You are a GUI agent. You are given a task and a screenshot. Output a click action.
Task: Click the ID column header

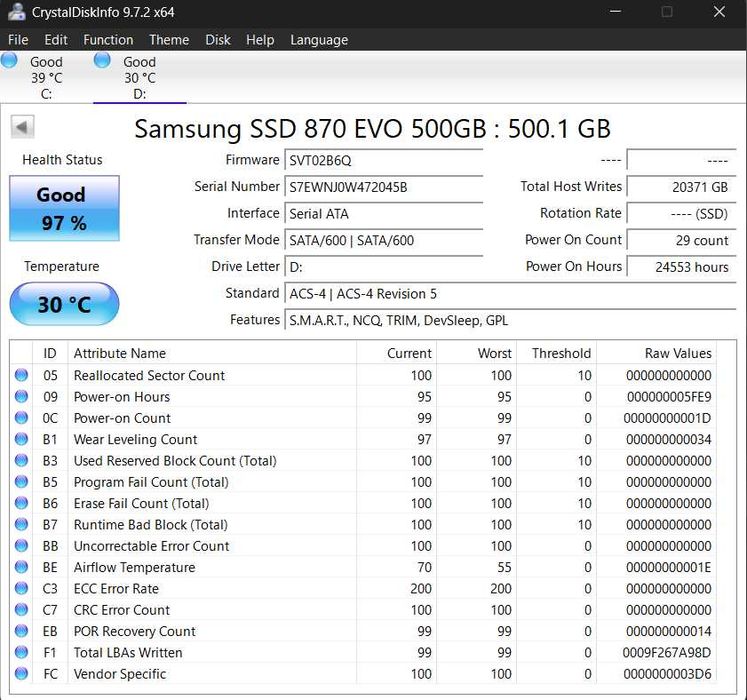(x=50, y=353)
